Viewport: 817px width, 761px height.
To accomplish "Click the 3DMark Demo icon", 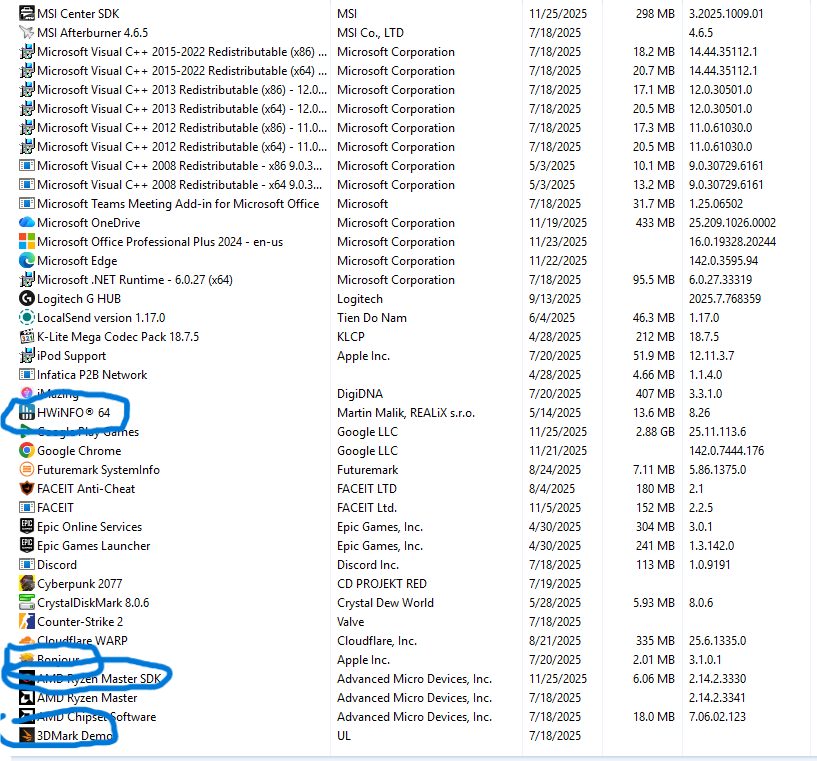I will (x=27, y=736).
